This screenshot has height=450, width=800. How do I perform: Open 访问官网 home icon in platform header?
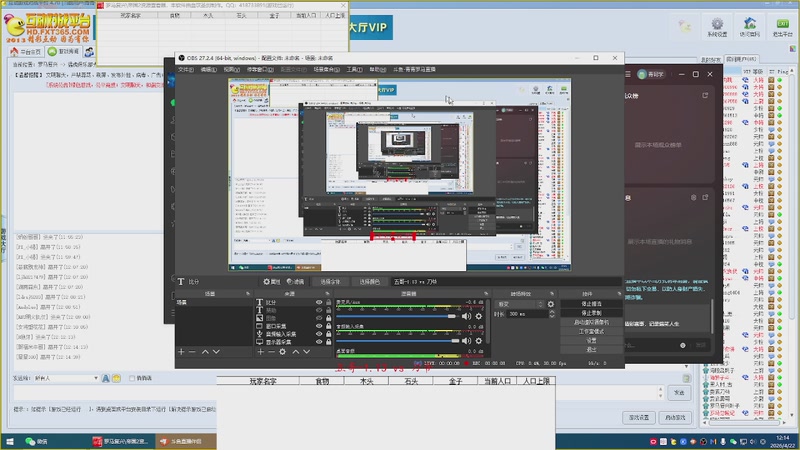749,28
